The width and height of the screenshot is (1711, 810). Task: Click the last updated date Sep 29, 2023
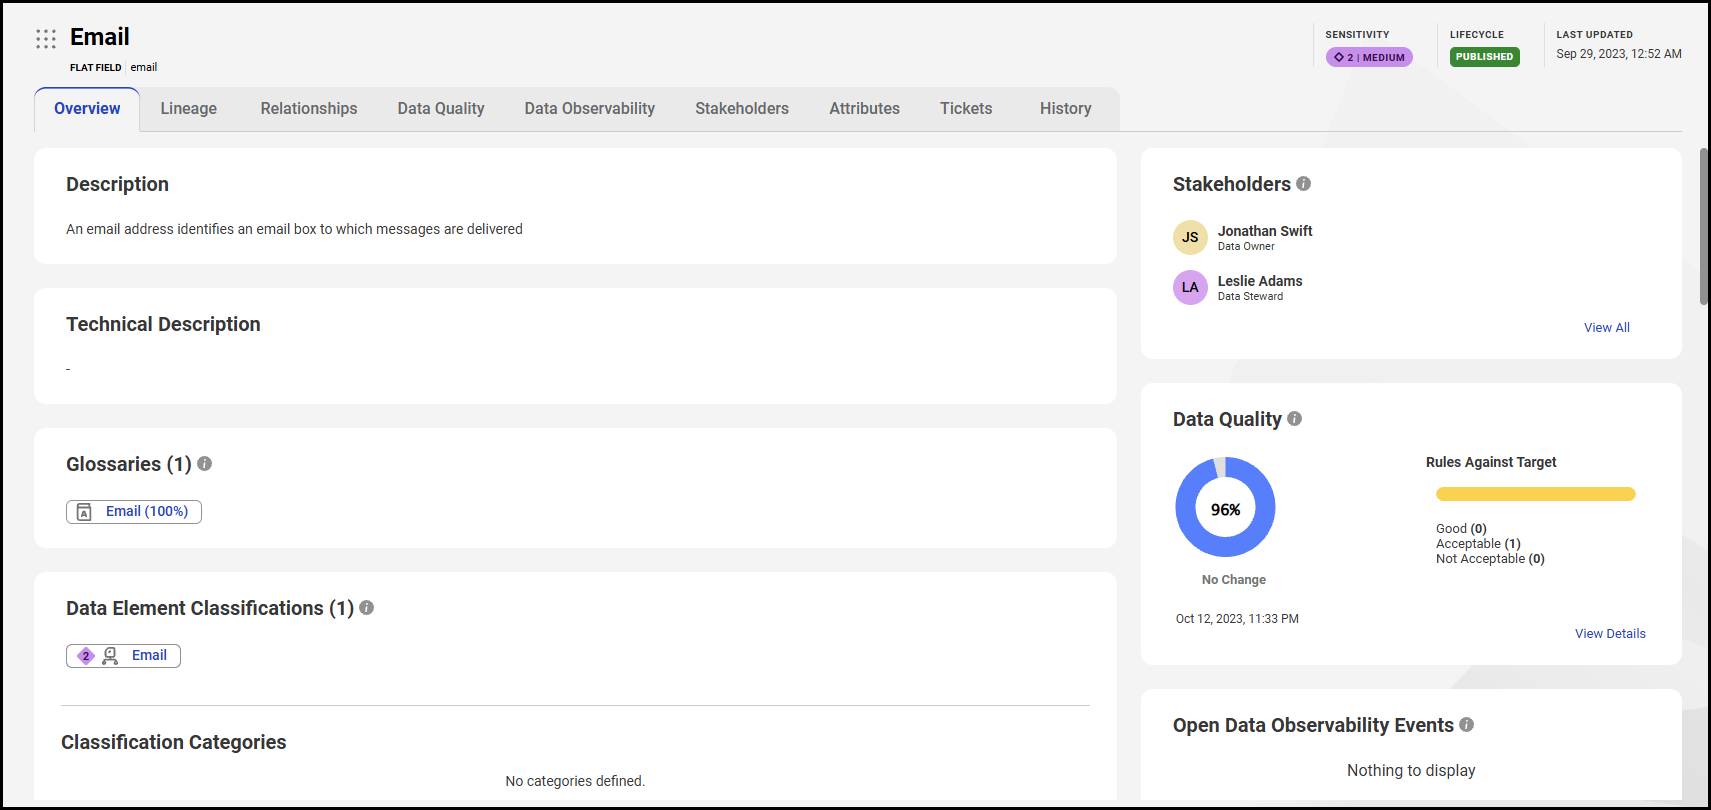tap(1619, 54)
